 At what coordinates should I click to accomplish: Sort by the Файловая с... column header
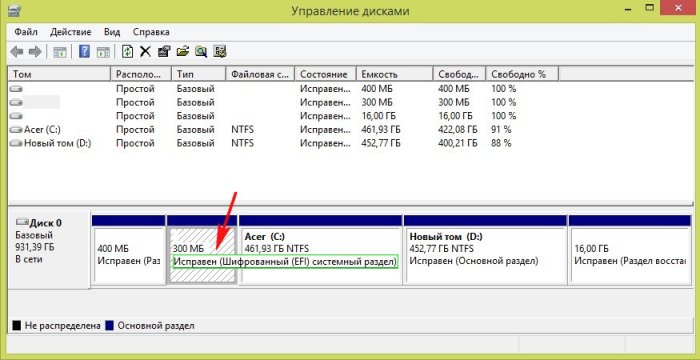point(261,74)
